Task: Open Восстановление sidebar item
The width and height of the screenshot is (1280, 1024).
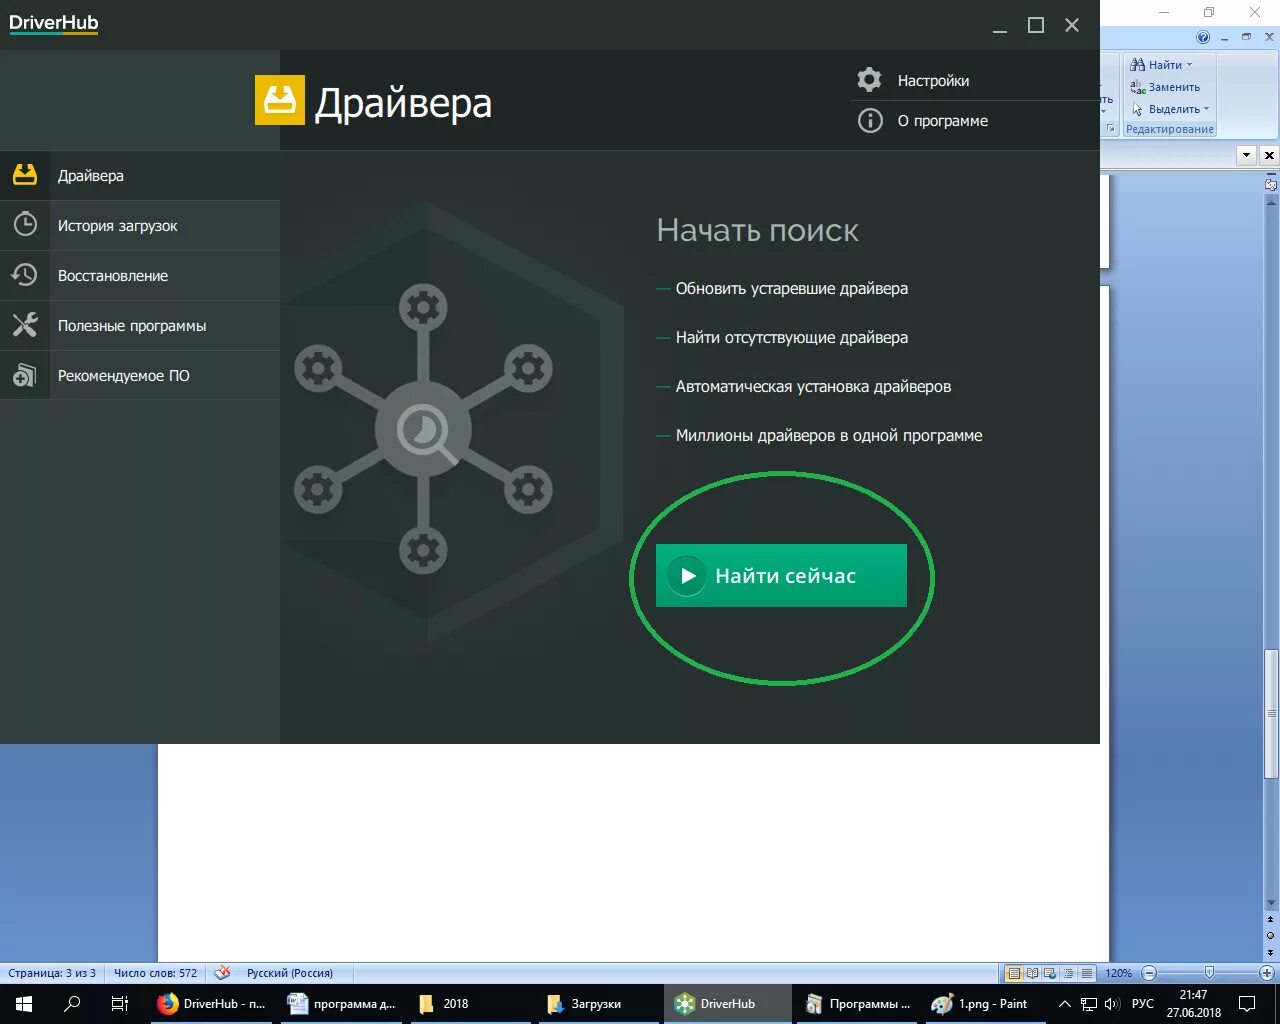Action: pyautogui.click(x=140, y=275)
